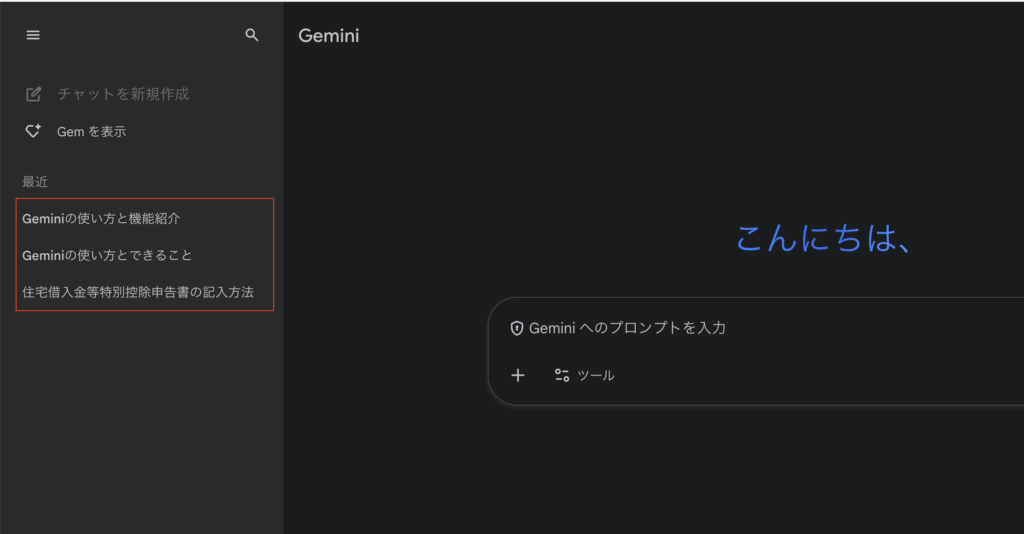The image size is (1024, 534).
Task: Click the Gem heart-sparkle icon
Action: [33, 131]
